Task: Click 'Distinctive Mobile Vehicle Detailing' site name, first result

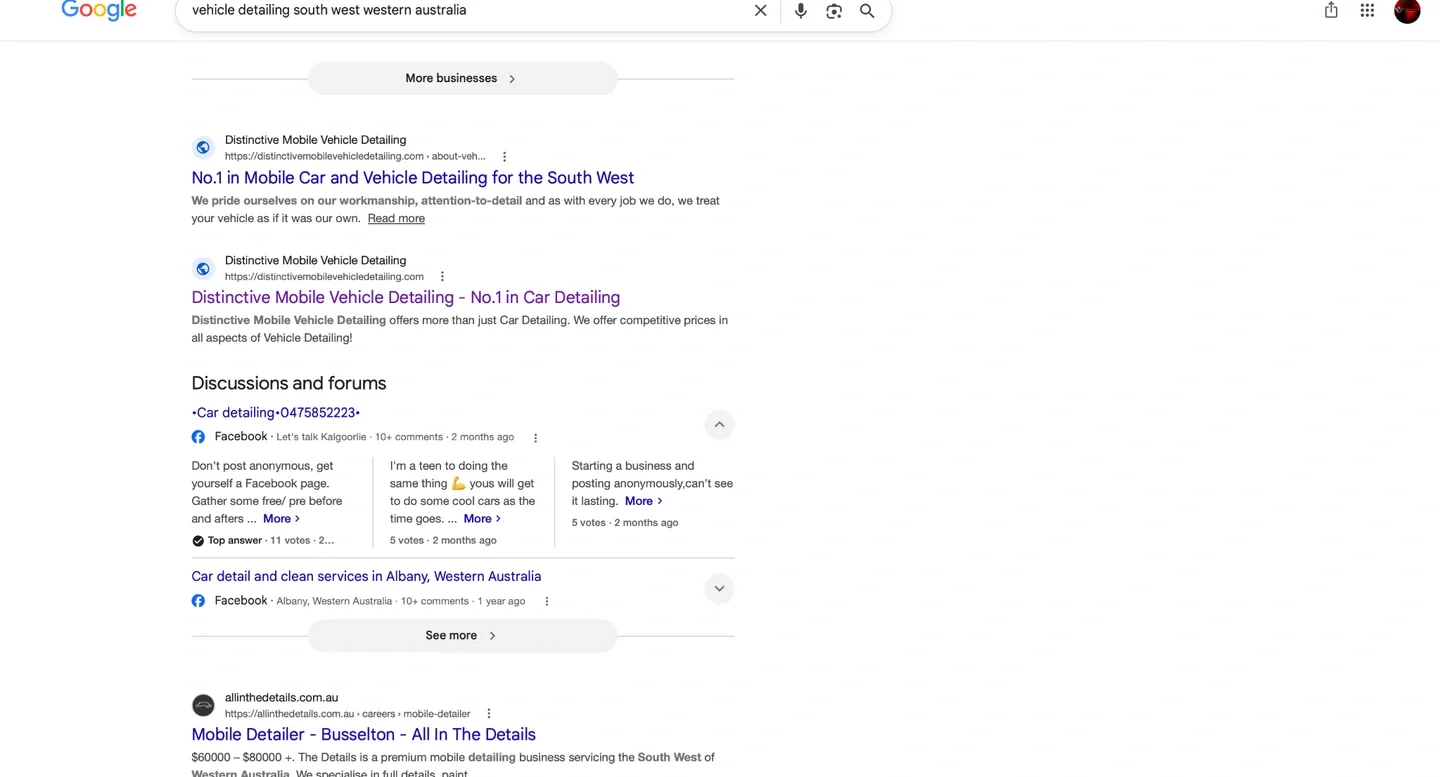Action: pos(315,140)
